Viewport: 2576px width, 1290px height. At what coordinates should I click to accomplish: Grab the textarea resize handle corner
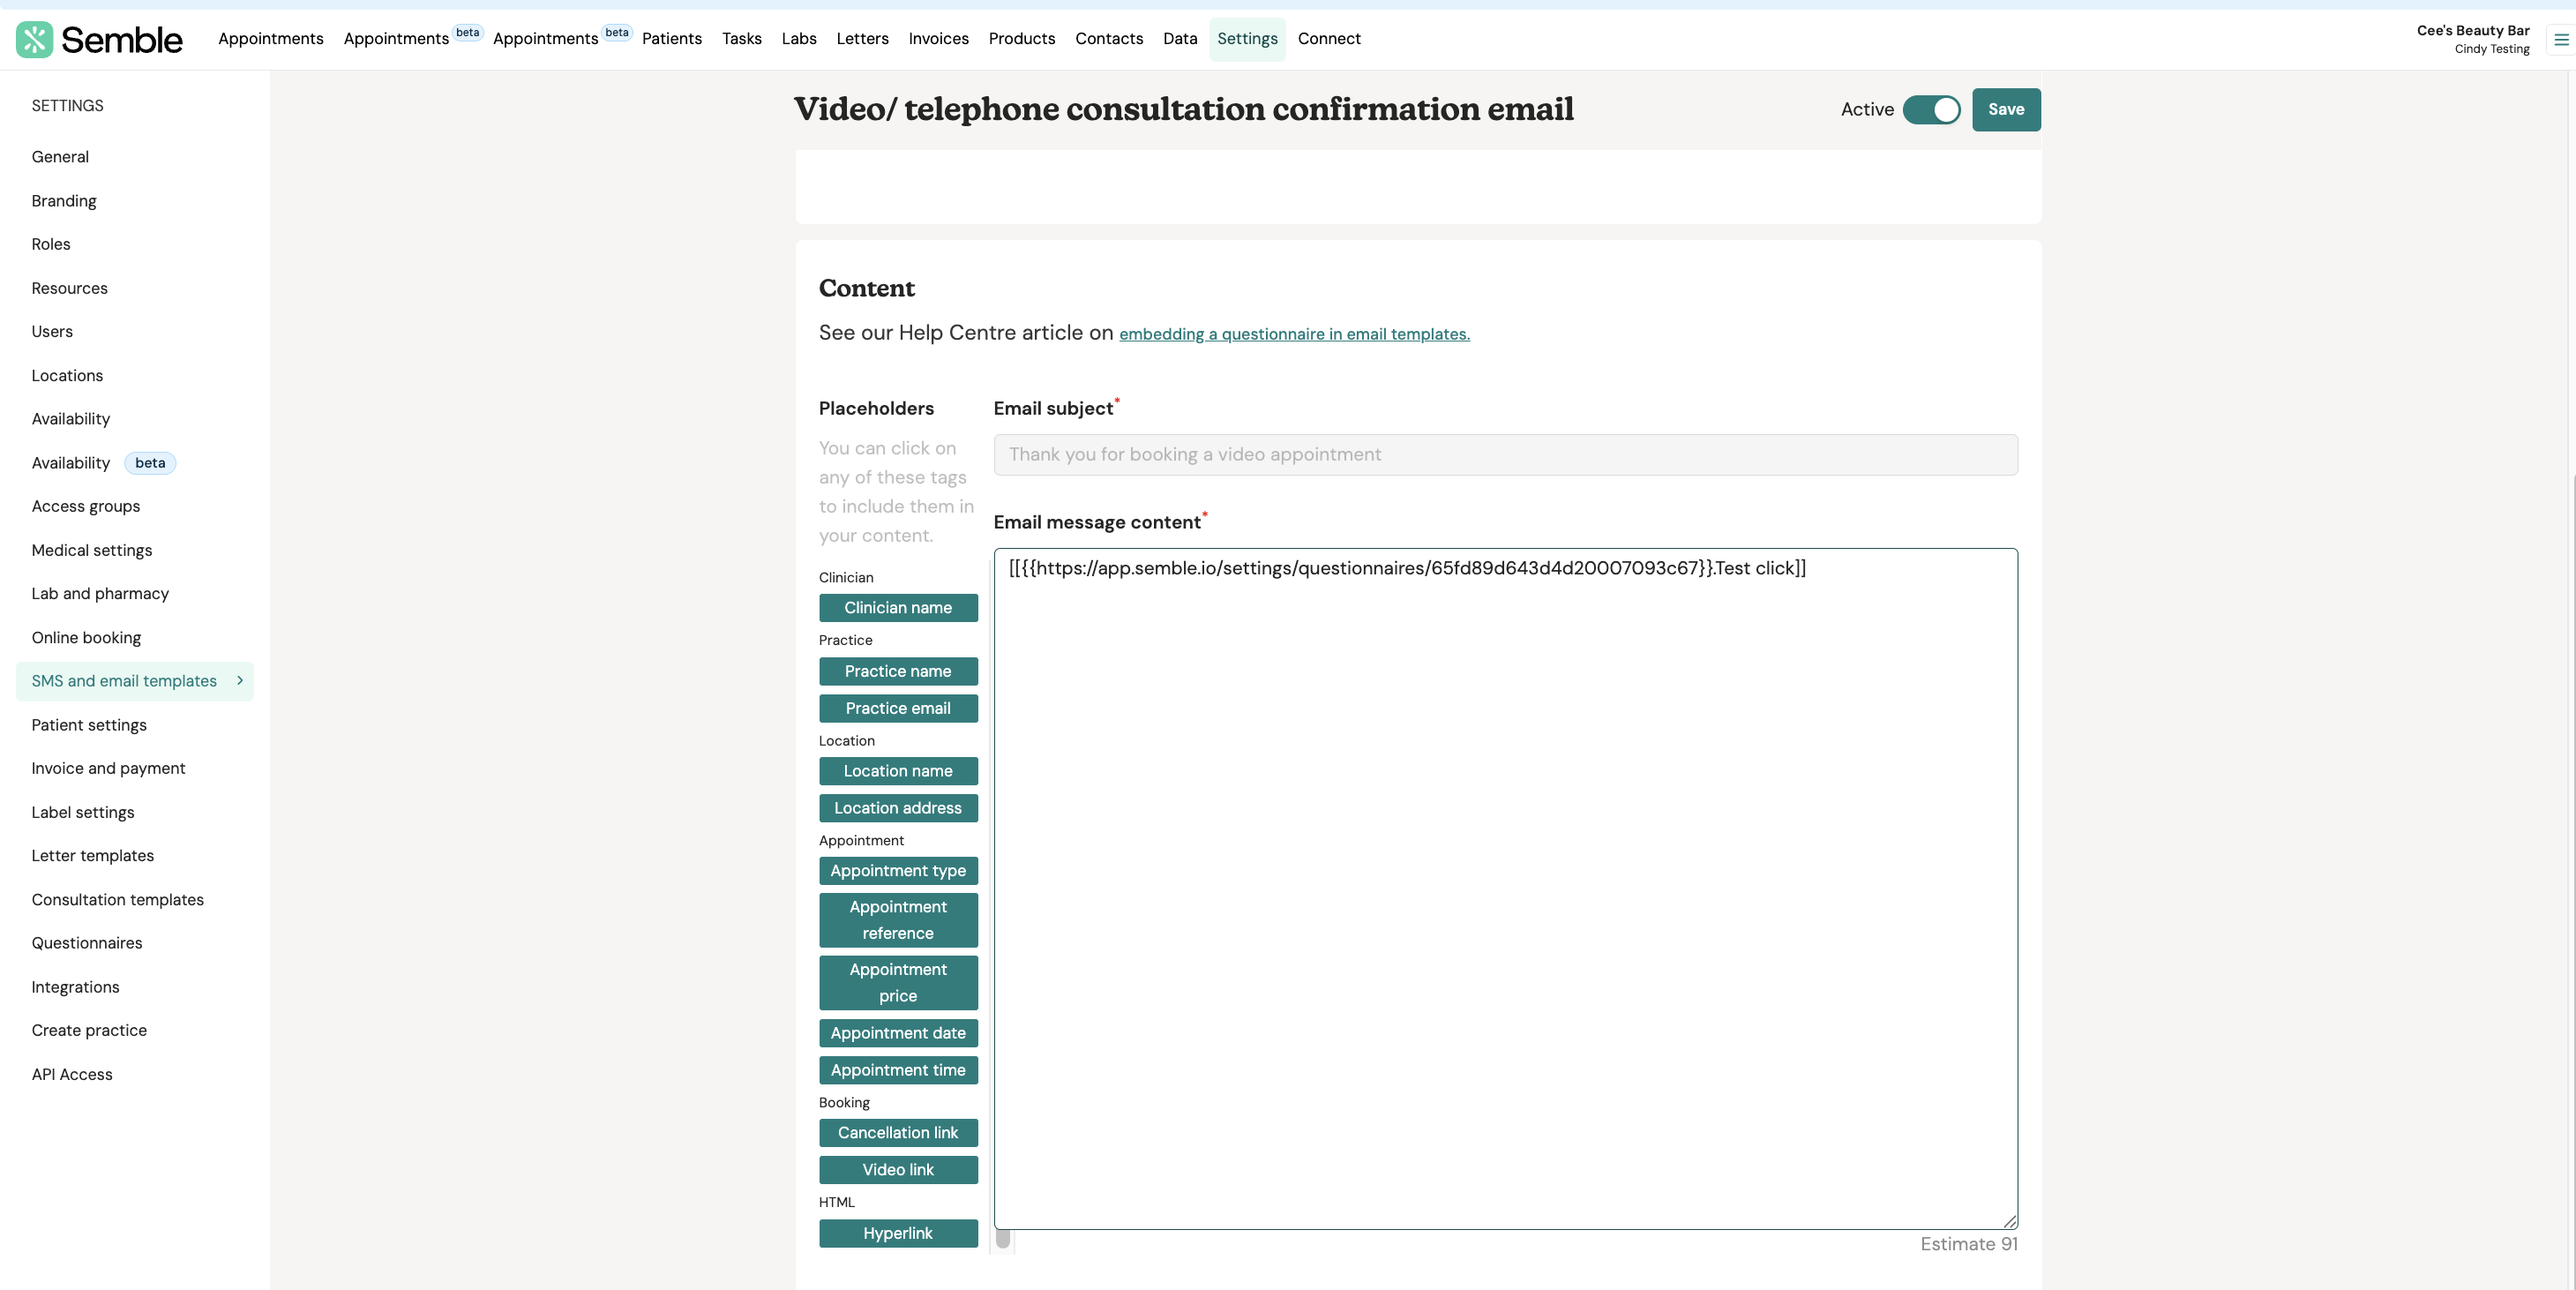(2009, 1221)
